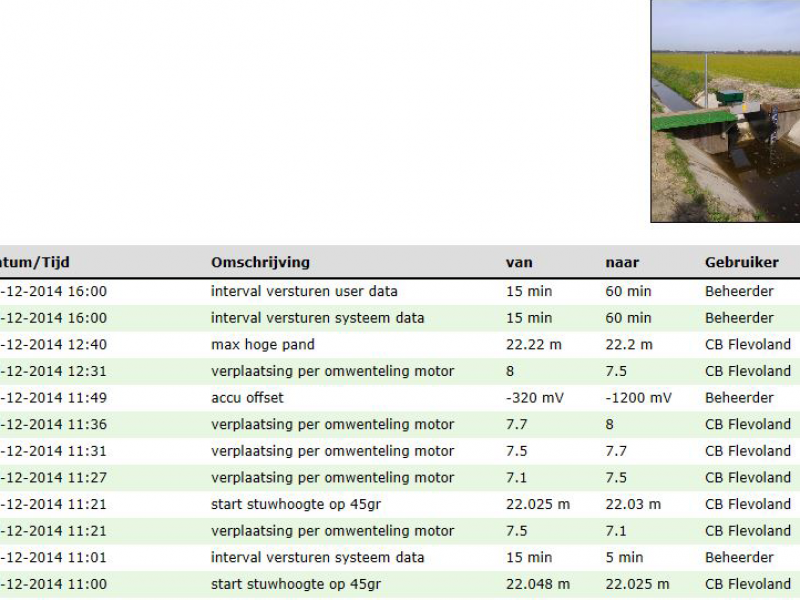Sort by the Datum/Tijd column header
The image size is (800, 600).
point(35,263)
